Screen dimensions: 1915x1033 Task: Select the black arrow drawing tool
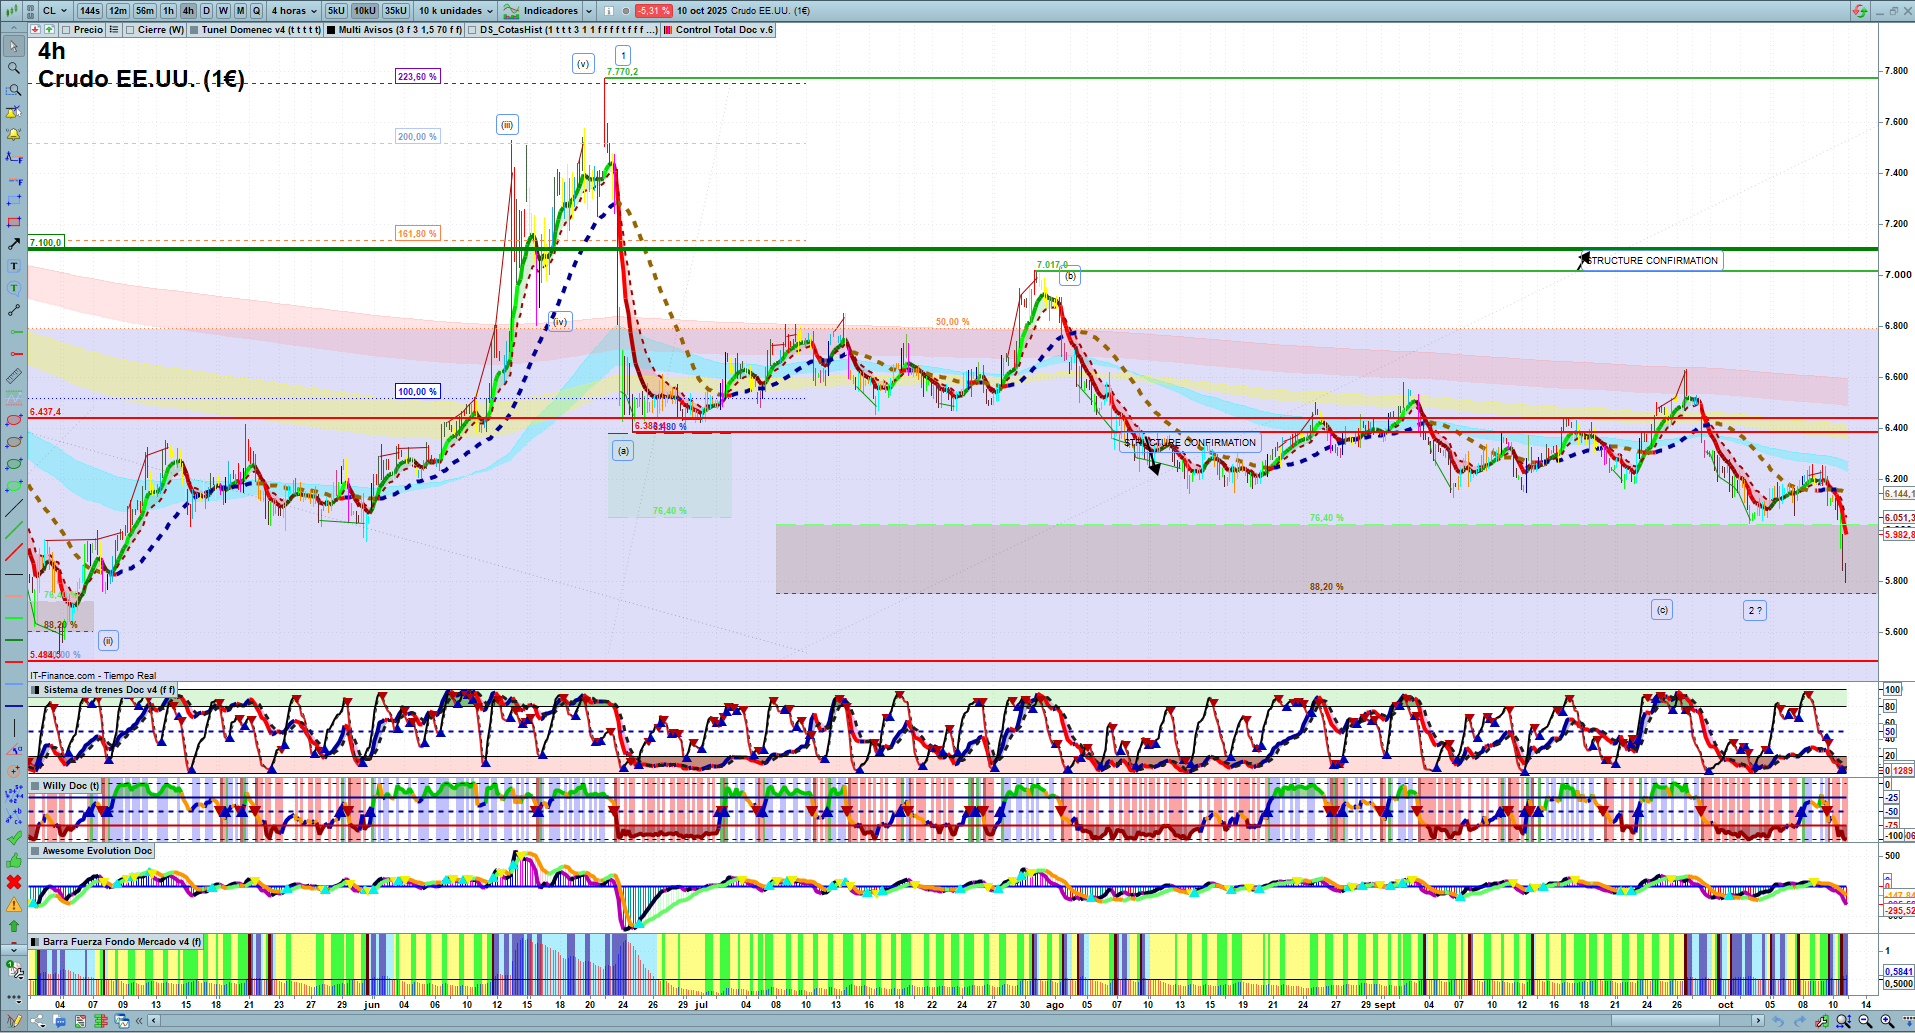pos(14,244)
